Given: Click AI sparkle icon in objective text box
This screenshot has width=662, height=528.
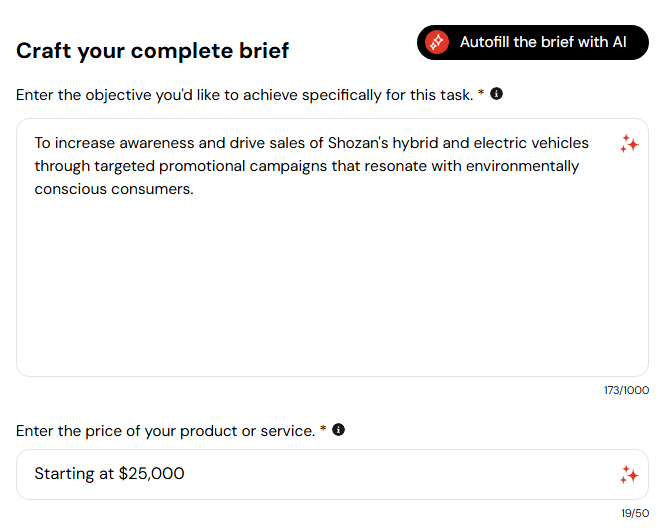Looking at the screenshot, I should [x=629, y=144].
